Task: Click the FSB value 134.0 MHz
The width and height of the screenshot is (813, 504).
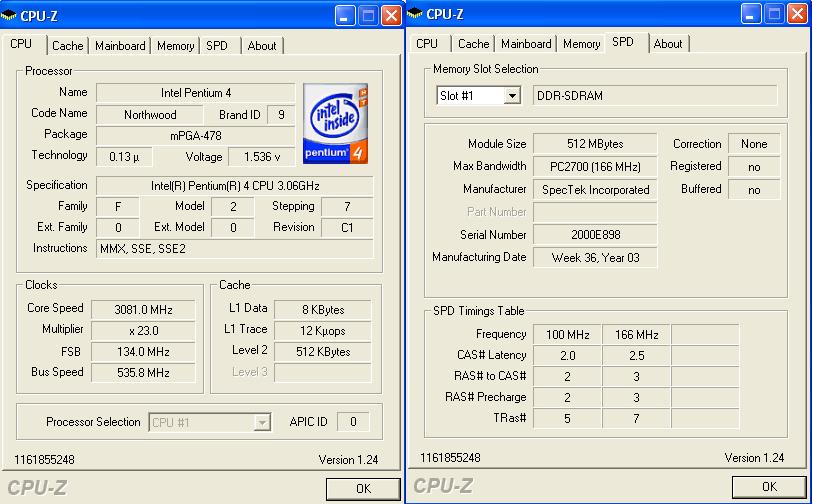Action: (x=143, y=352)
